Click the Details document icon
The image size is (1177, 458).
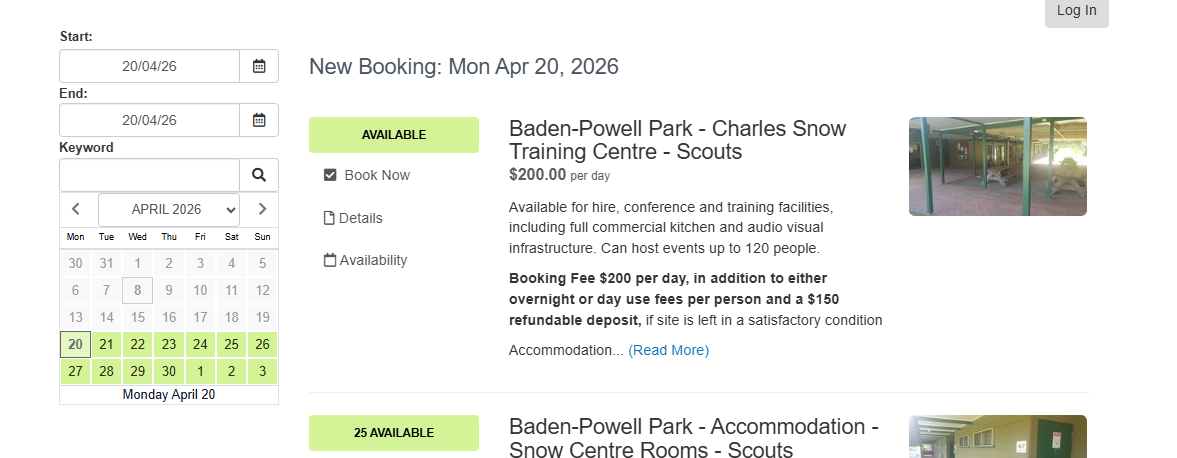click(329, 218)
